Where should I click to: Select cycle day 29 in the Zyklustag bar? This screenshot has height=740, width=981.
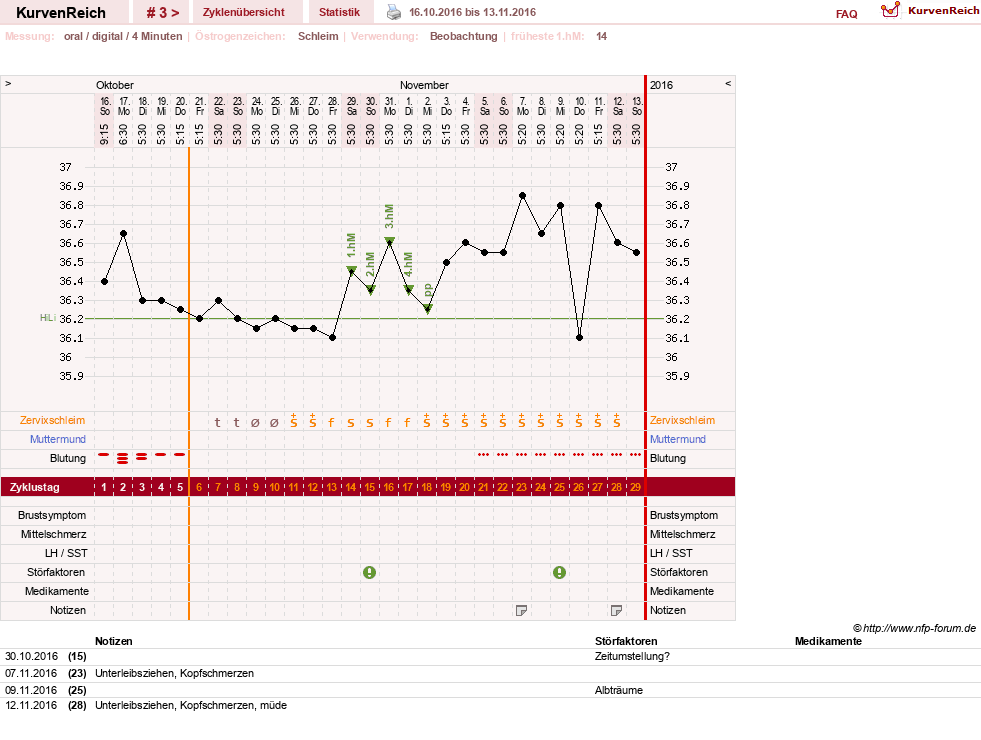click(x=635, y=487)
